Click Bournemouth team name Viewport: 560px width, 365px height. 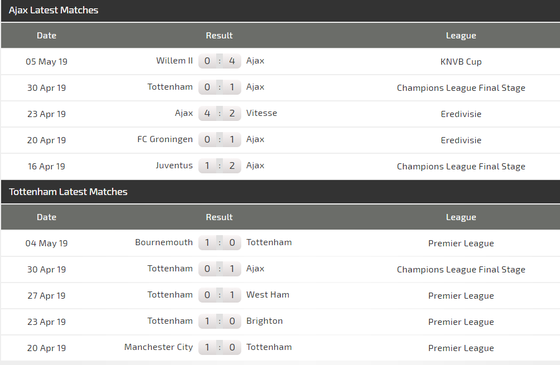(164, 242)
